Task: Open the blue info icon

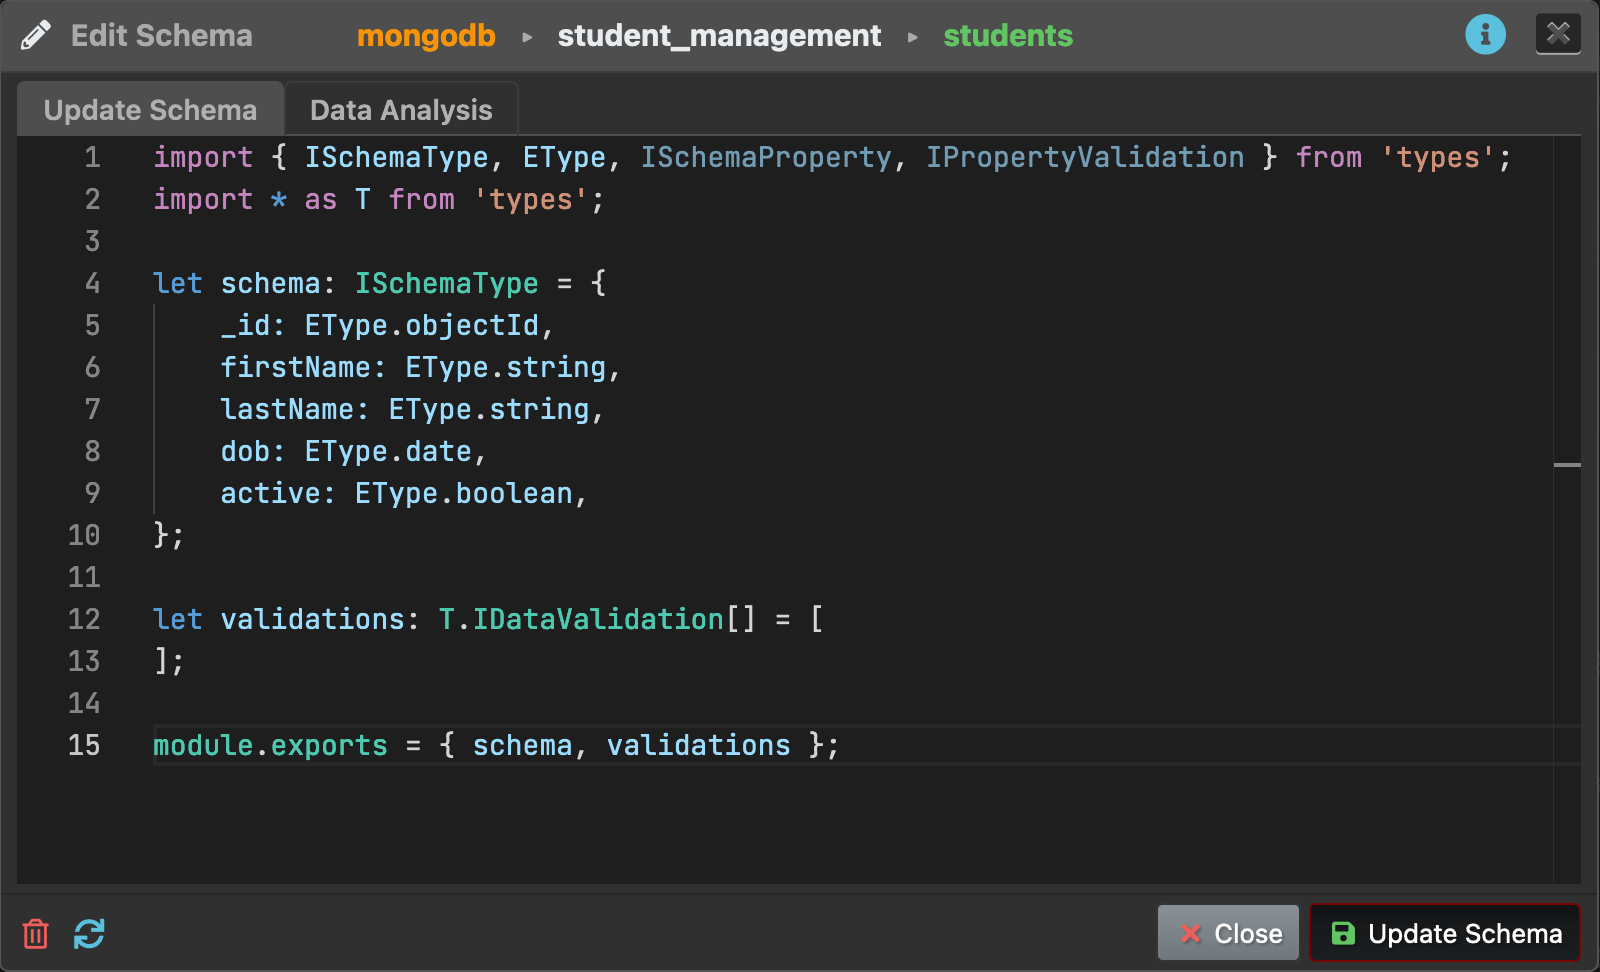Action: (1485, 35)
